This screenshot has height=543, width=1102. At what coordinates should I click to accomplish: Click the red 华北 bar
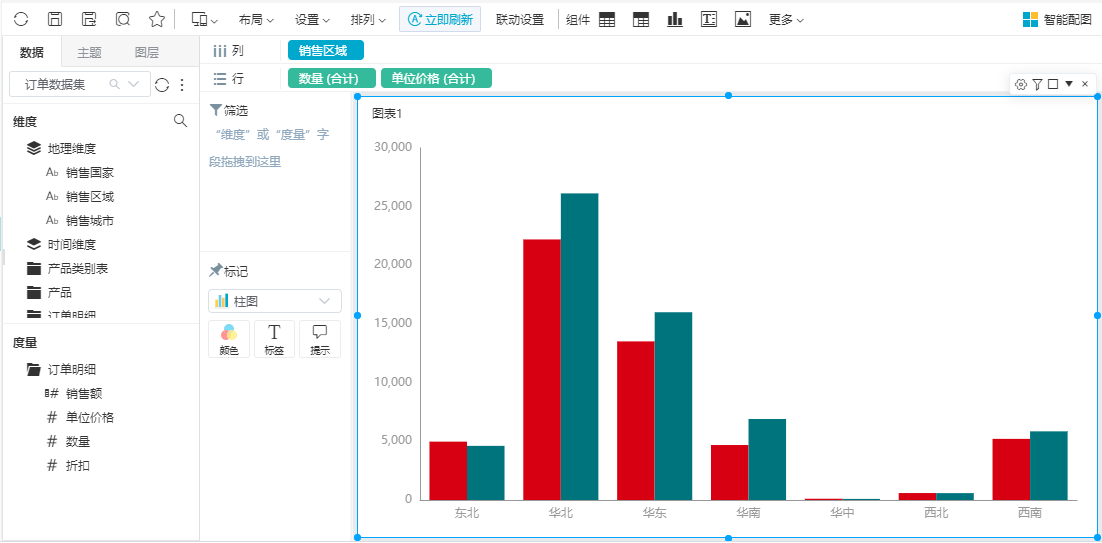(x=542, y=369)
